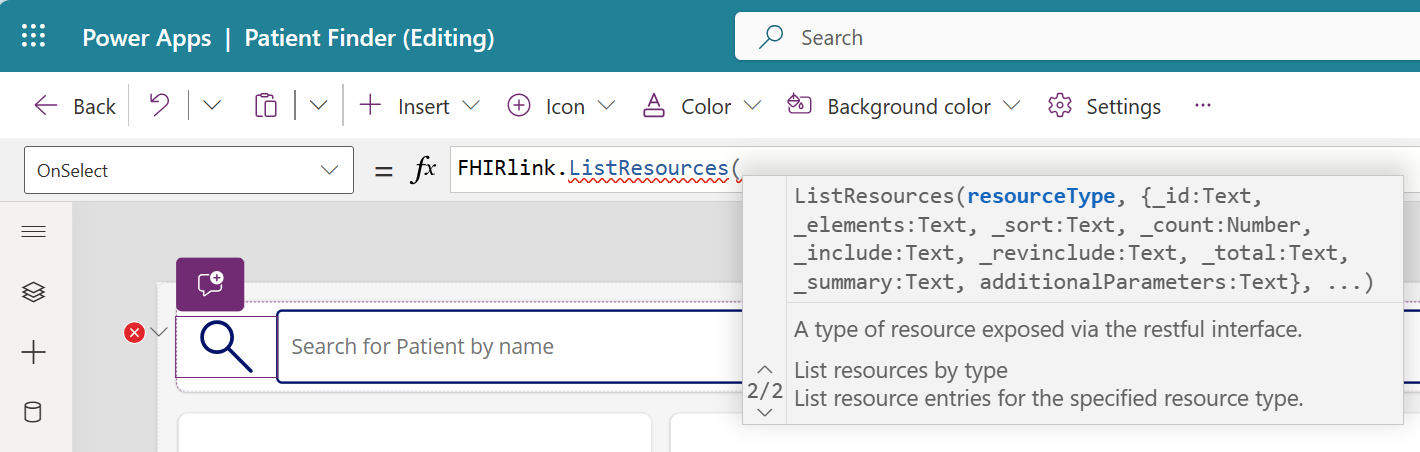Click the Undo icon
Screen dimensions: 1420x452
(159, 105)
